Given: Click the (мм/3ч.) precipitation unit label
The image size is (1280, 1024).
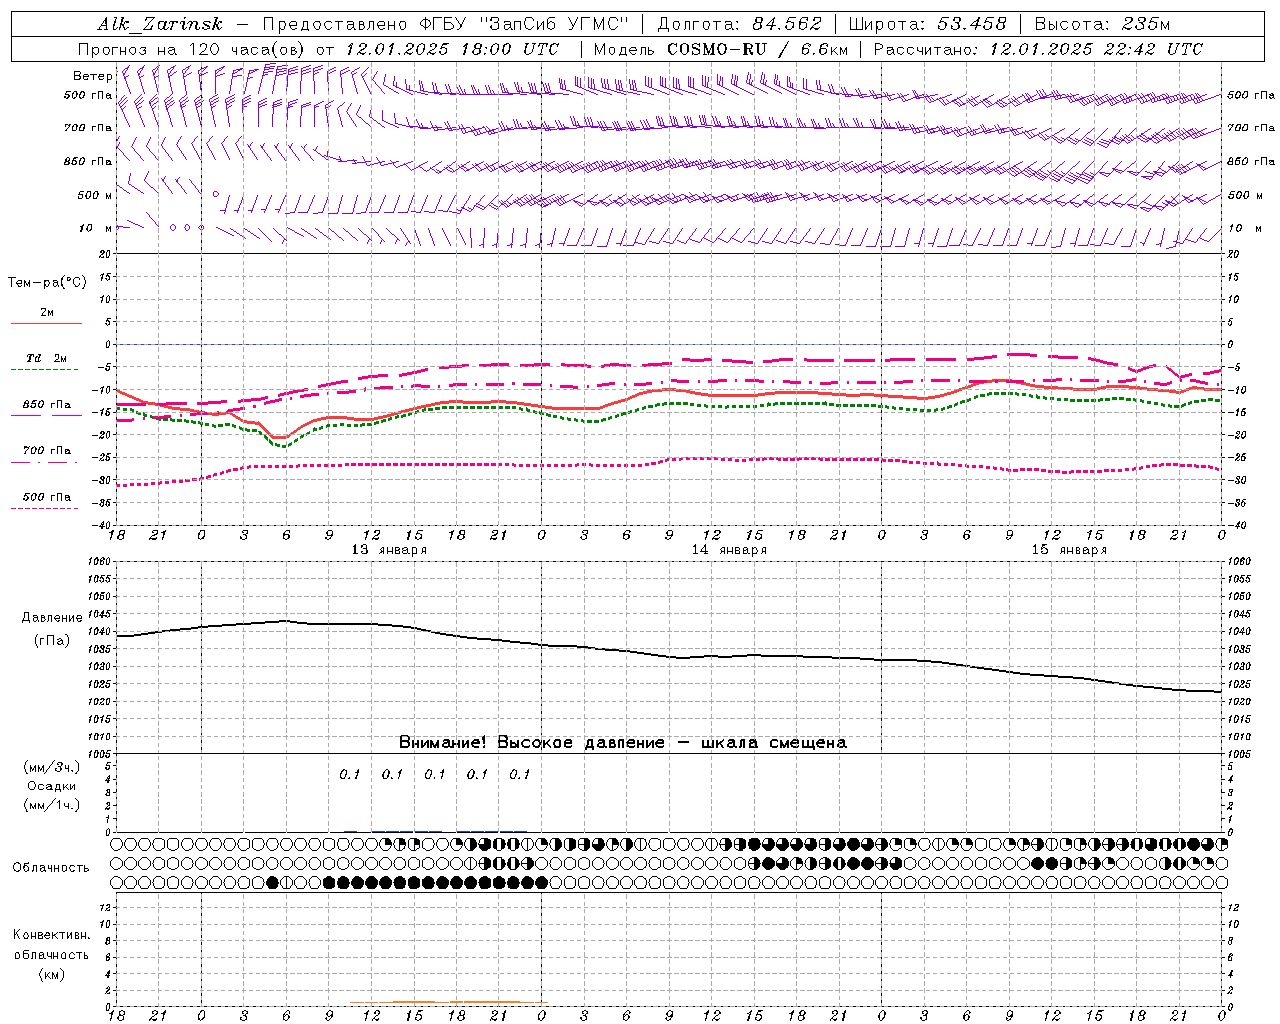Looking at the screenshot, I should pyautogui.click(x=52, y=767).
